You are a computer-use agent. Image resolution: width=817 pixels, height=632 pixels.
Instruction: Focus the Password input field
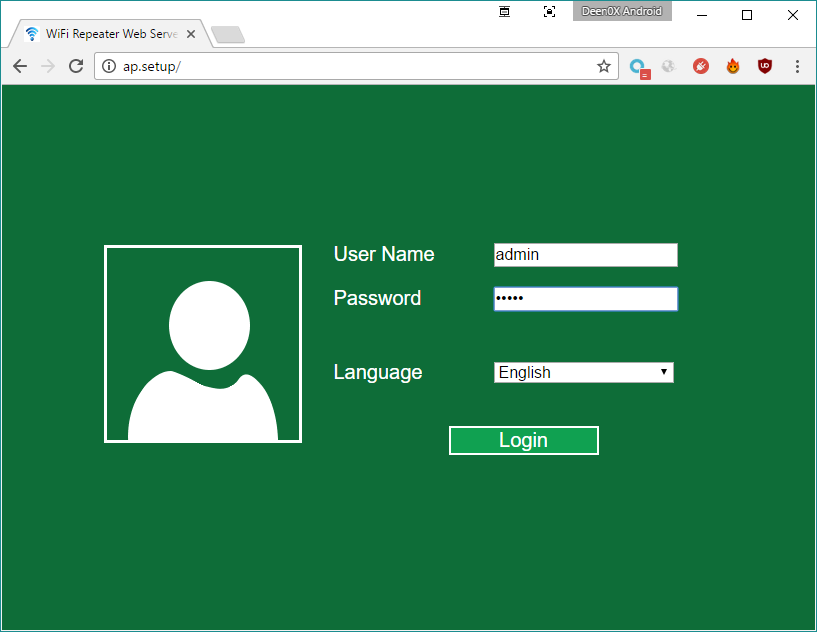[586, 299]
